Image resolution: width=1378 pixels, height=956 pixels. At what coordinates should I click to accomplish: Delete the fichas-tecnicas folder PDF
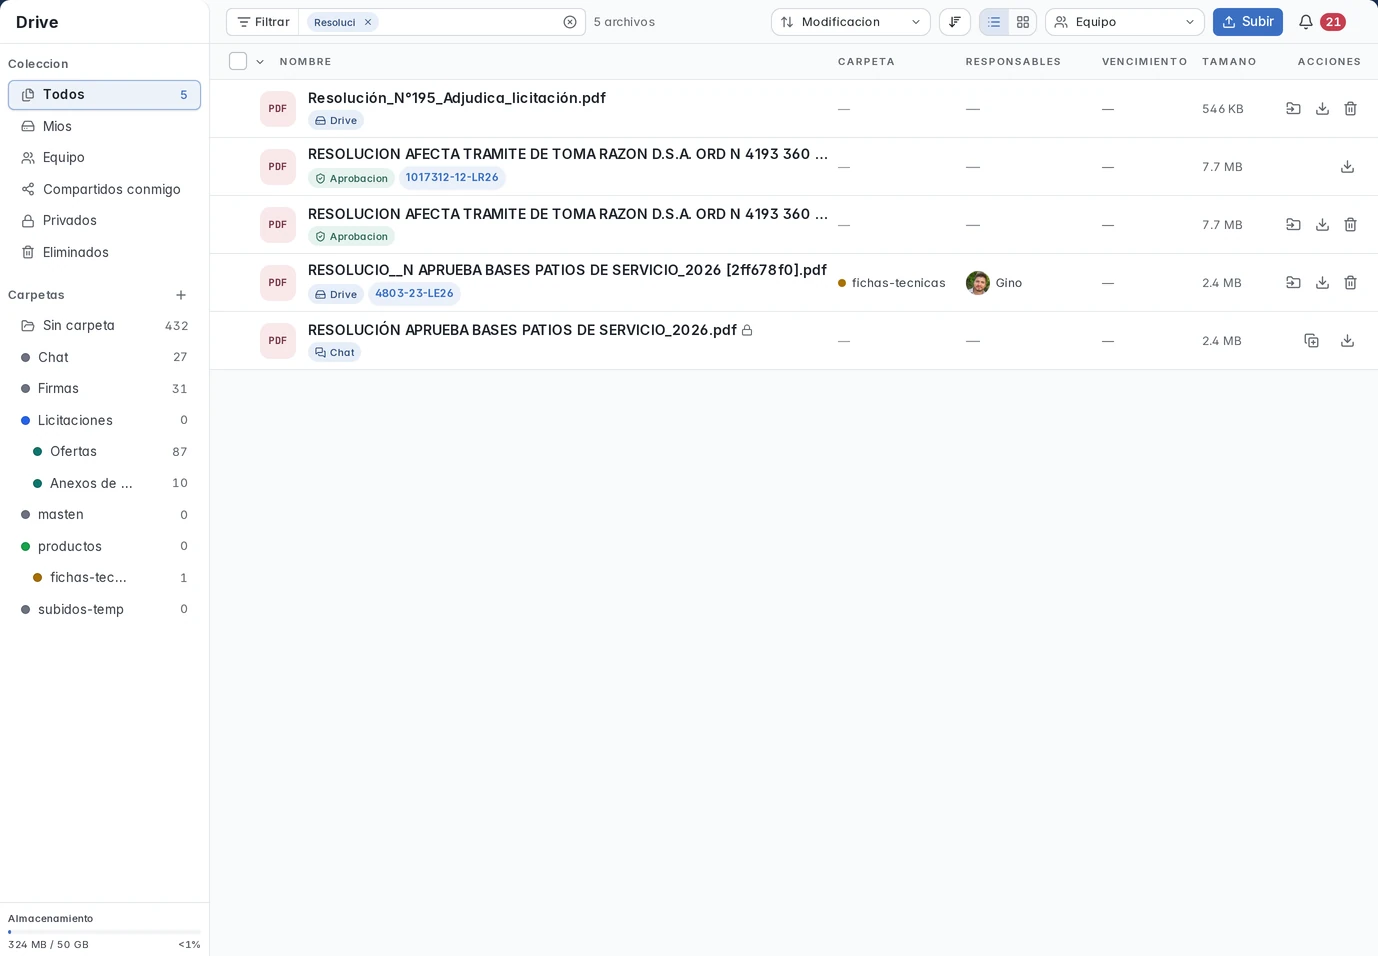coord(1350,282)
